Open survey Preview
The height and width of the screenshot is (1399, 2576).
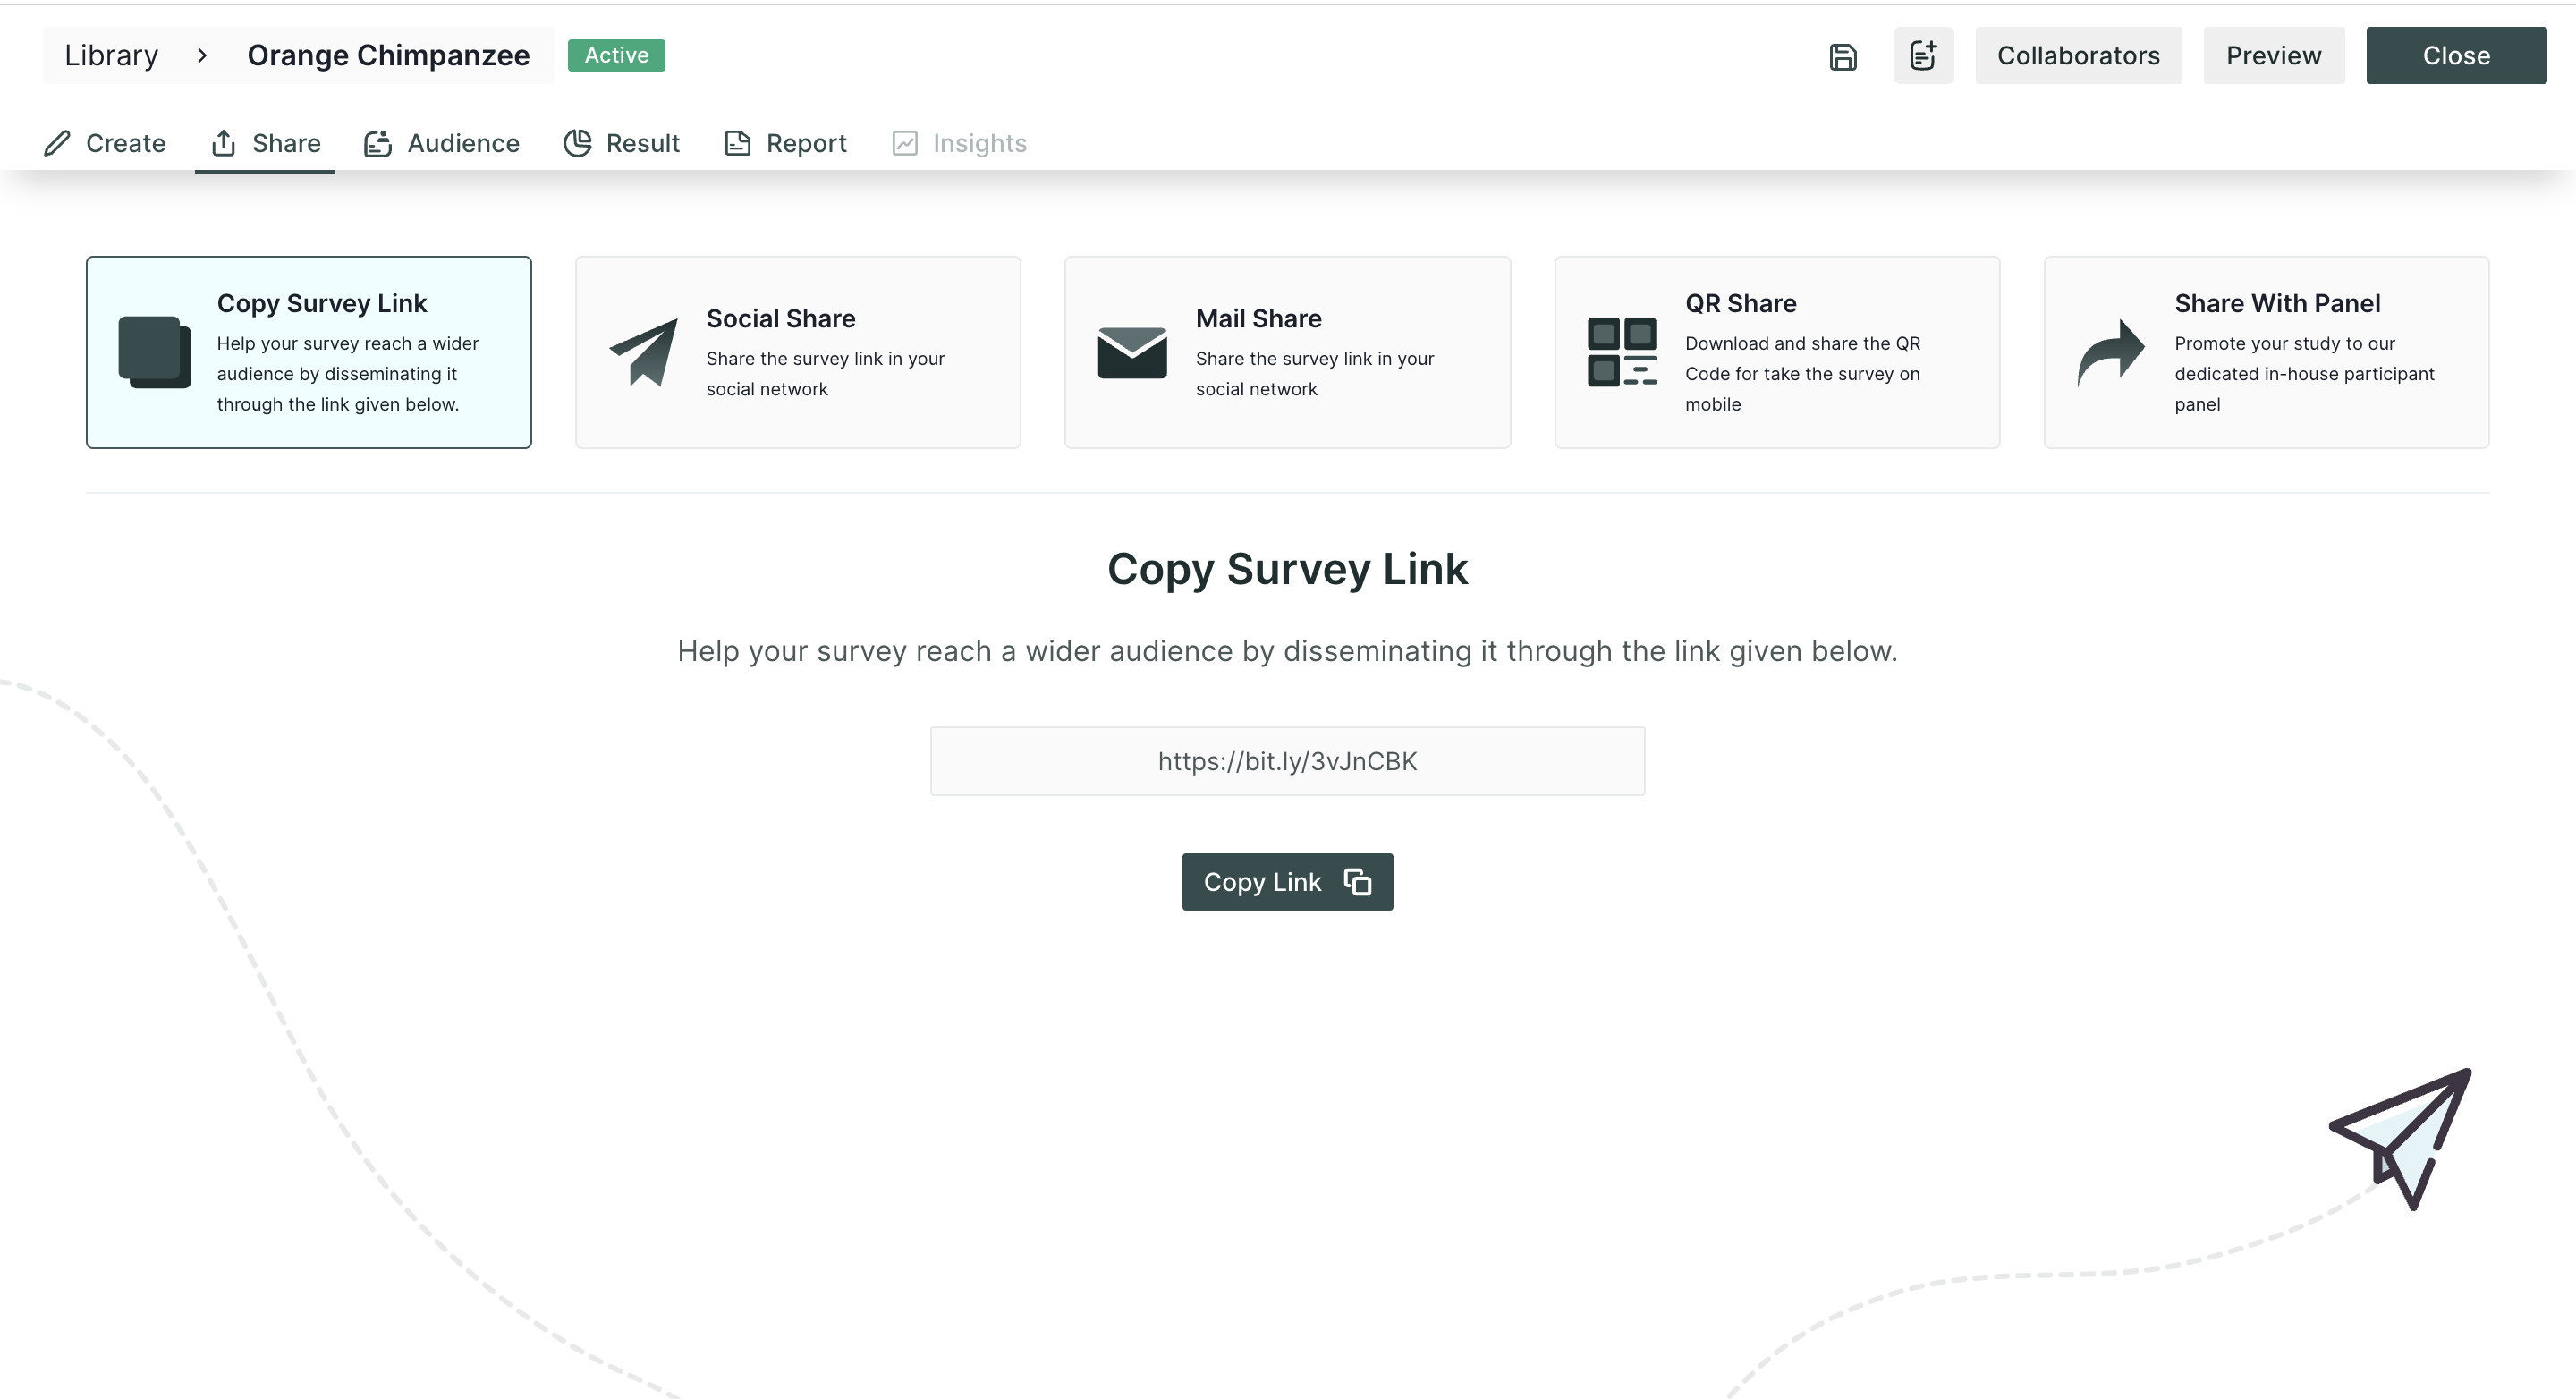pos(2273,55)
